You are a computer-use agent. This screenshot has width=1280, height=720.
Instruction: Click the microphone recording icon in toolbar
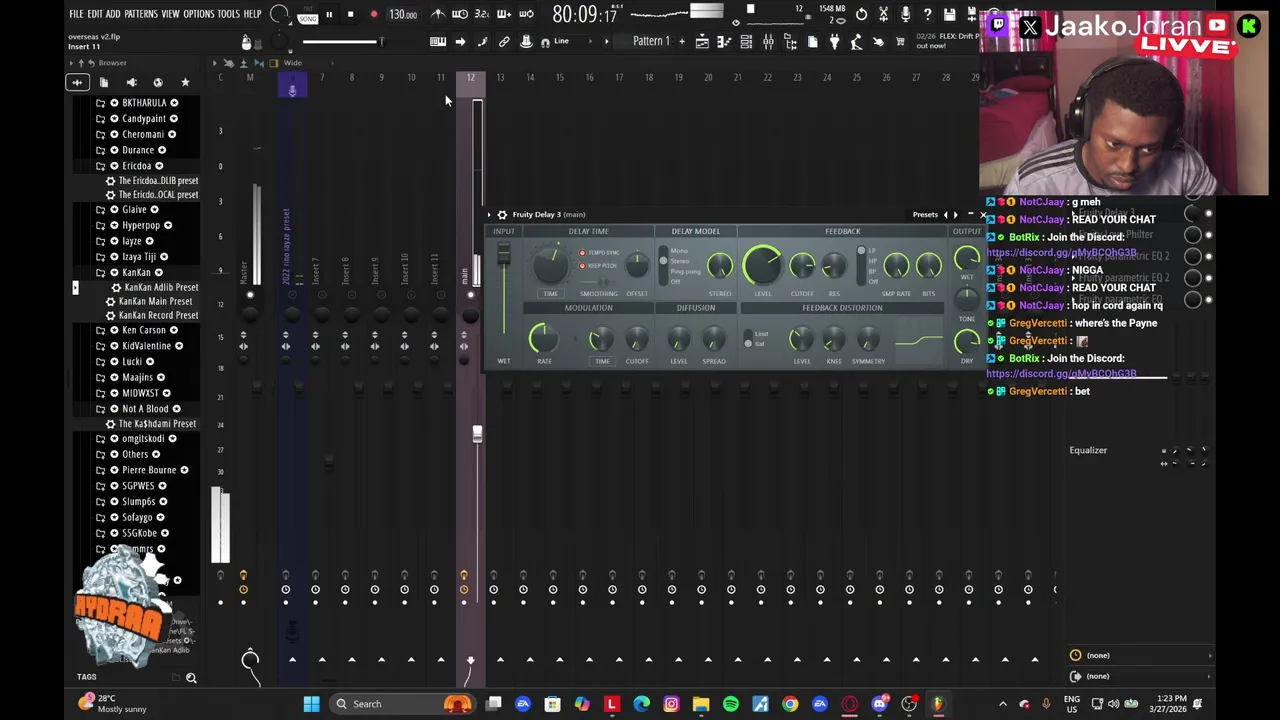click(905, 14)
